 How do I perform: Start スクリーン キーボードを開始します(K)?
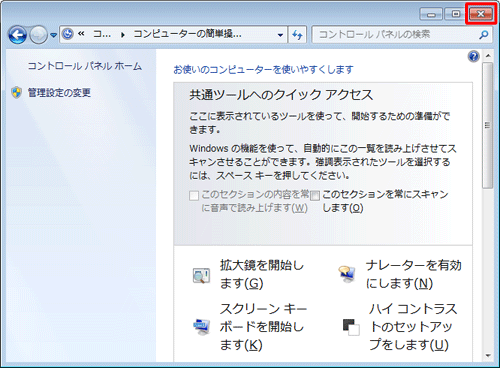(263, 327)
